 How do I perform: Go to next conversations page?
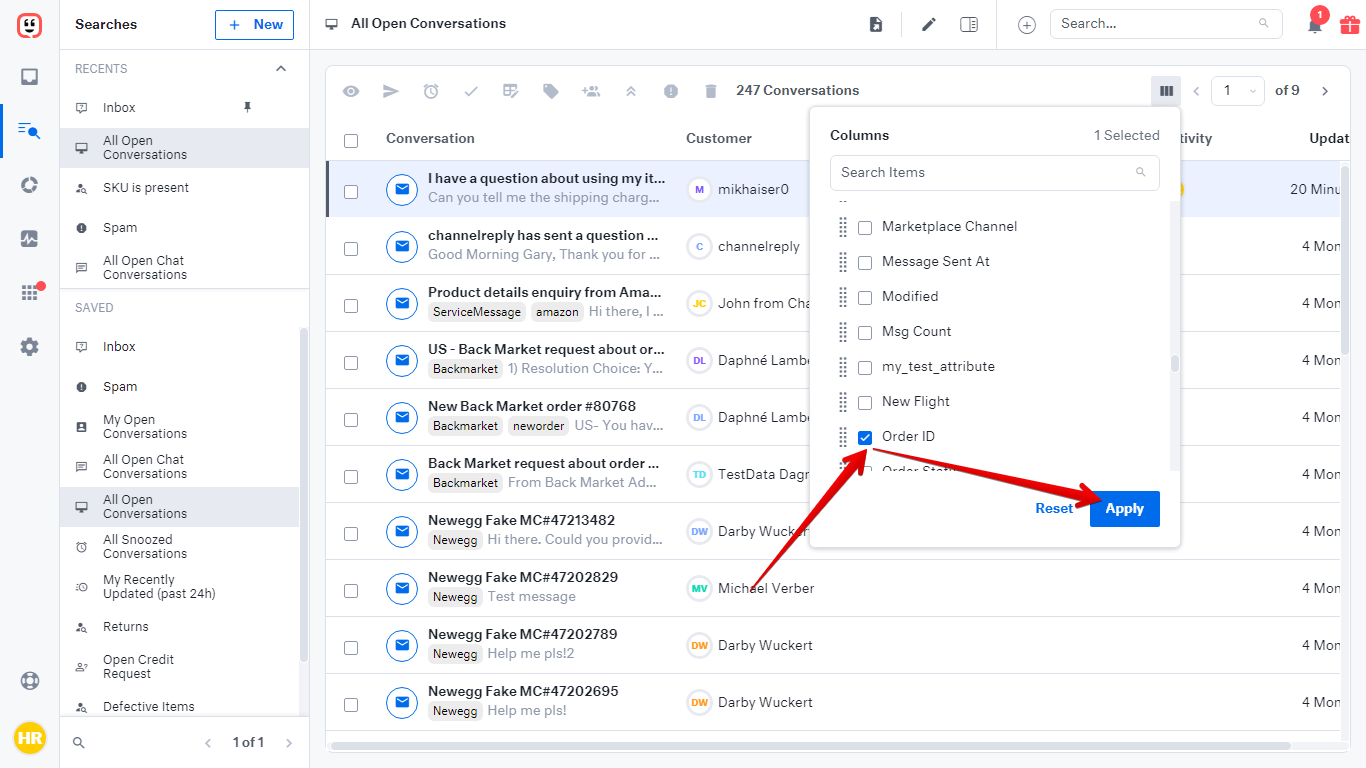pos(1325,91)
